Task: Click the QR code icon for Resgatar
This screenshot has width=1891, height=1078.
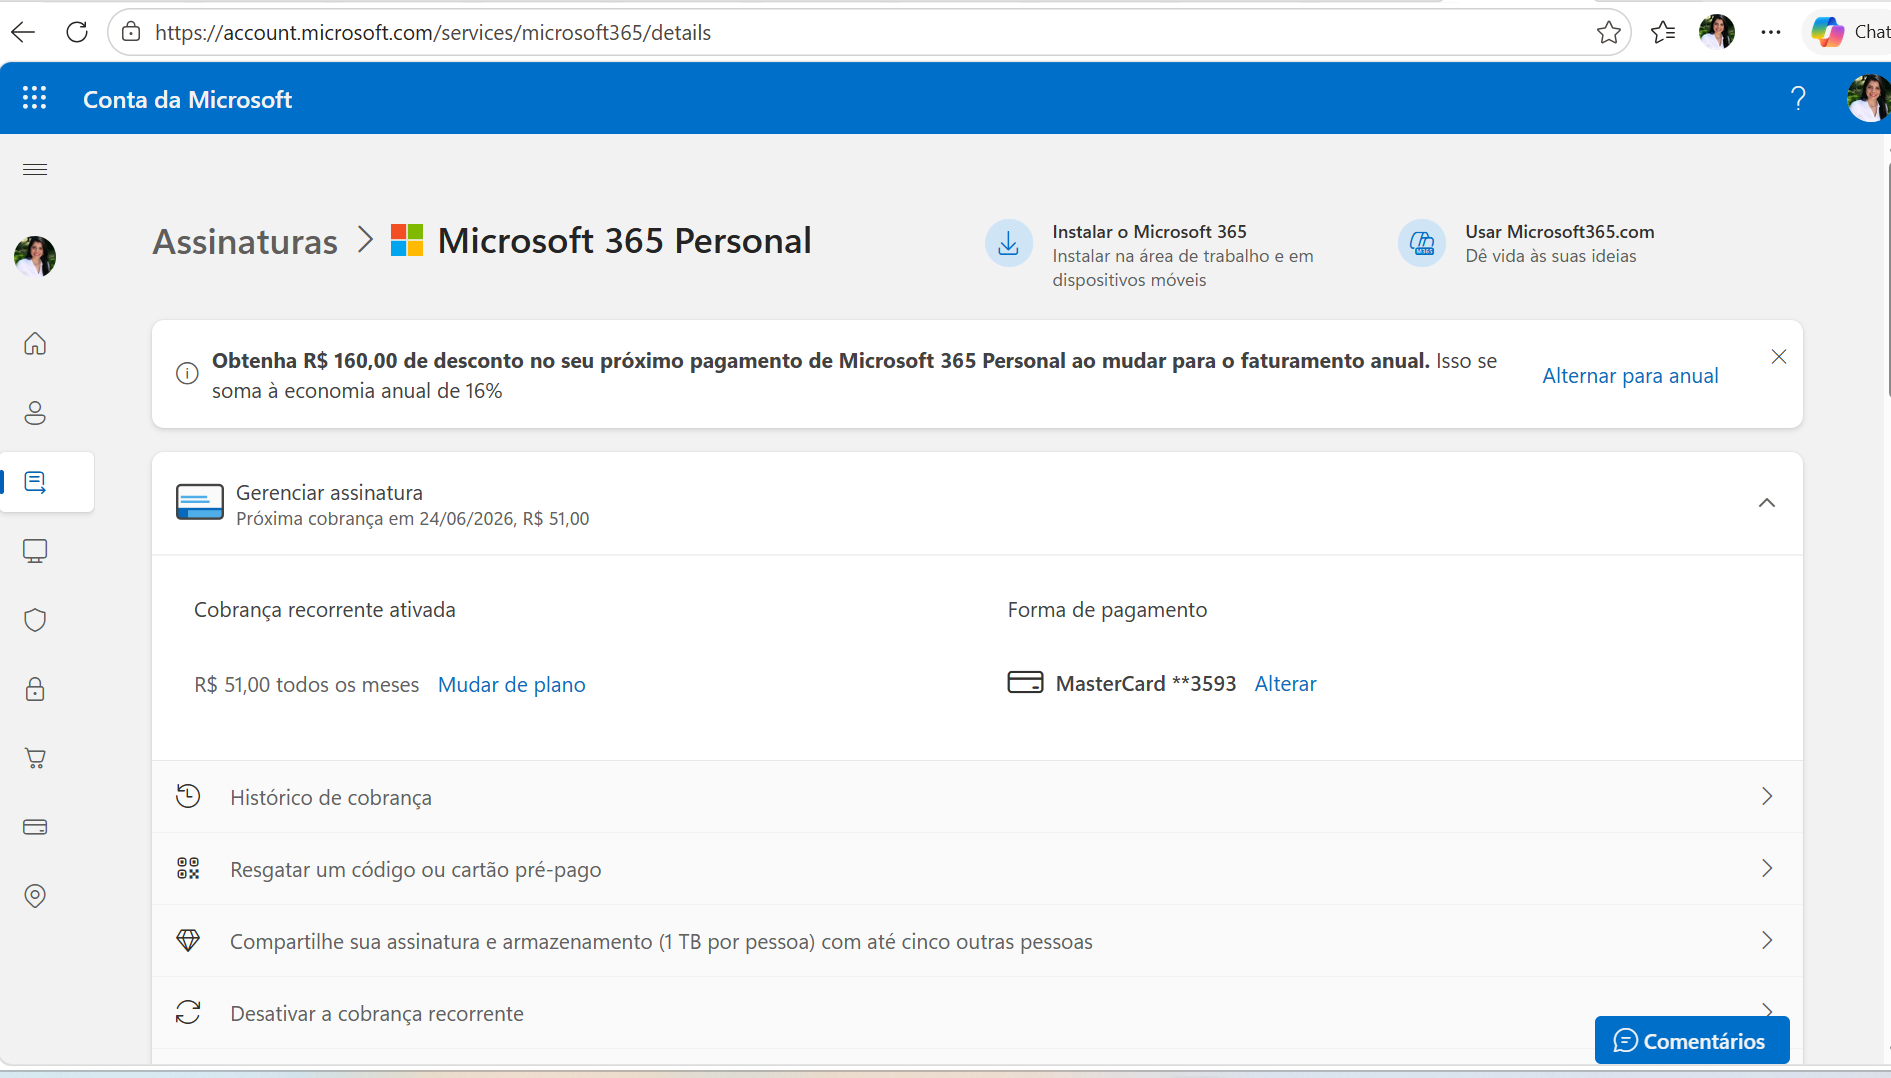Action: pos(188,868)
